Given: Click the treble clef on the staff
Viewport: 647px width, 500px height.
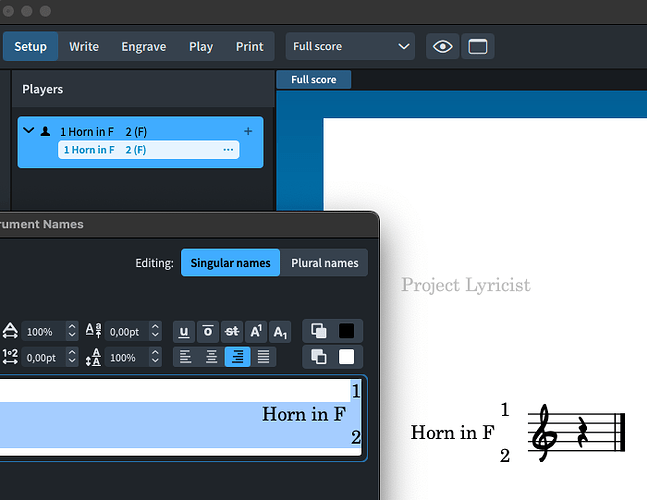Looking at the screenshot, I should point(544,432).
